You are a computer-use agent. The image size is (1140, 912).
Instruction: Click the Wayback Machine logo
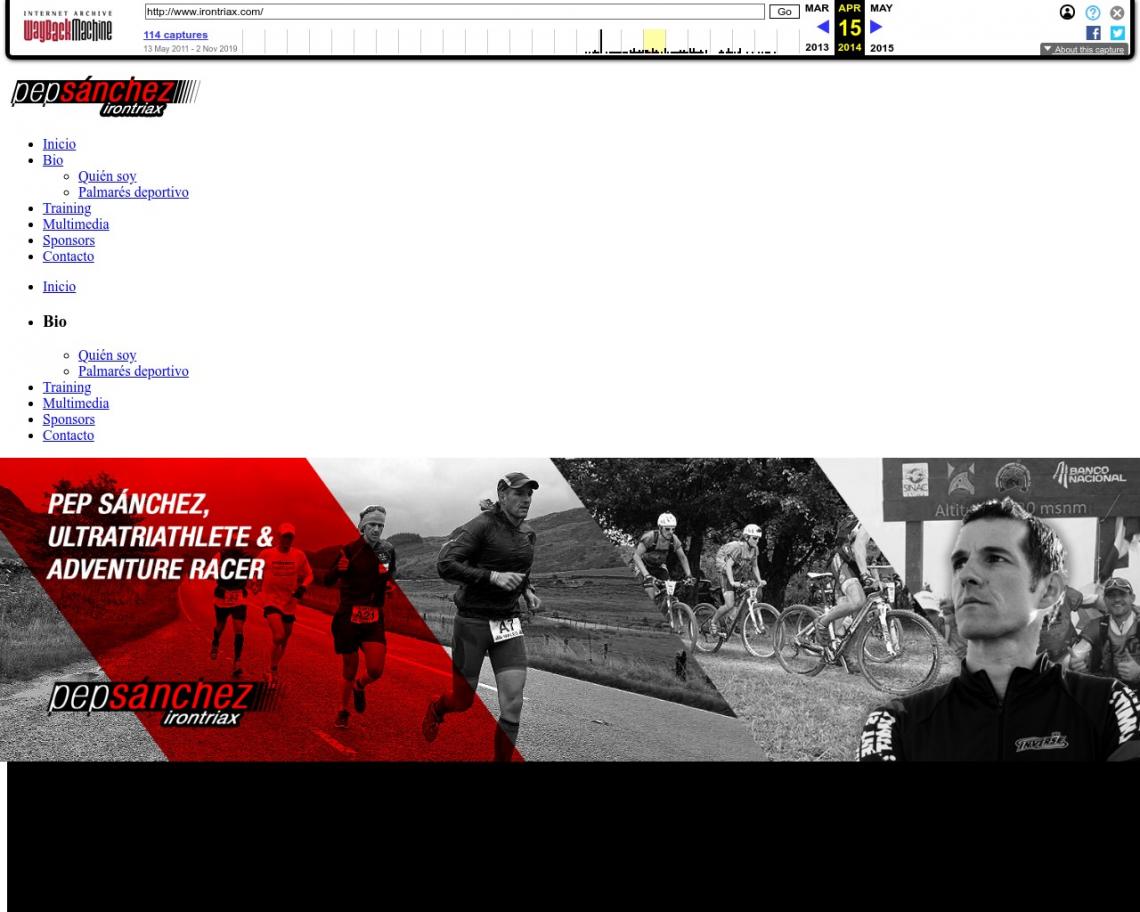point(68,27)
